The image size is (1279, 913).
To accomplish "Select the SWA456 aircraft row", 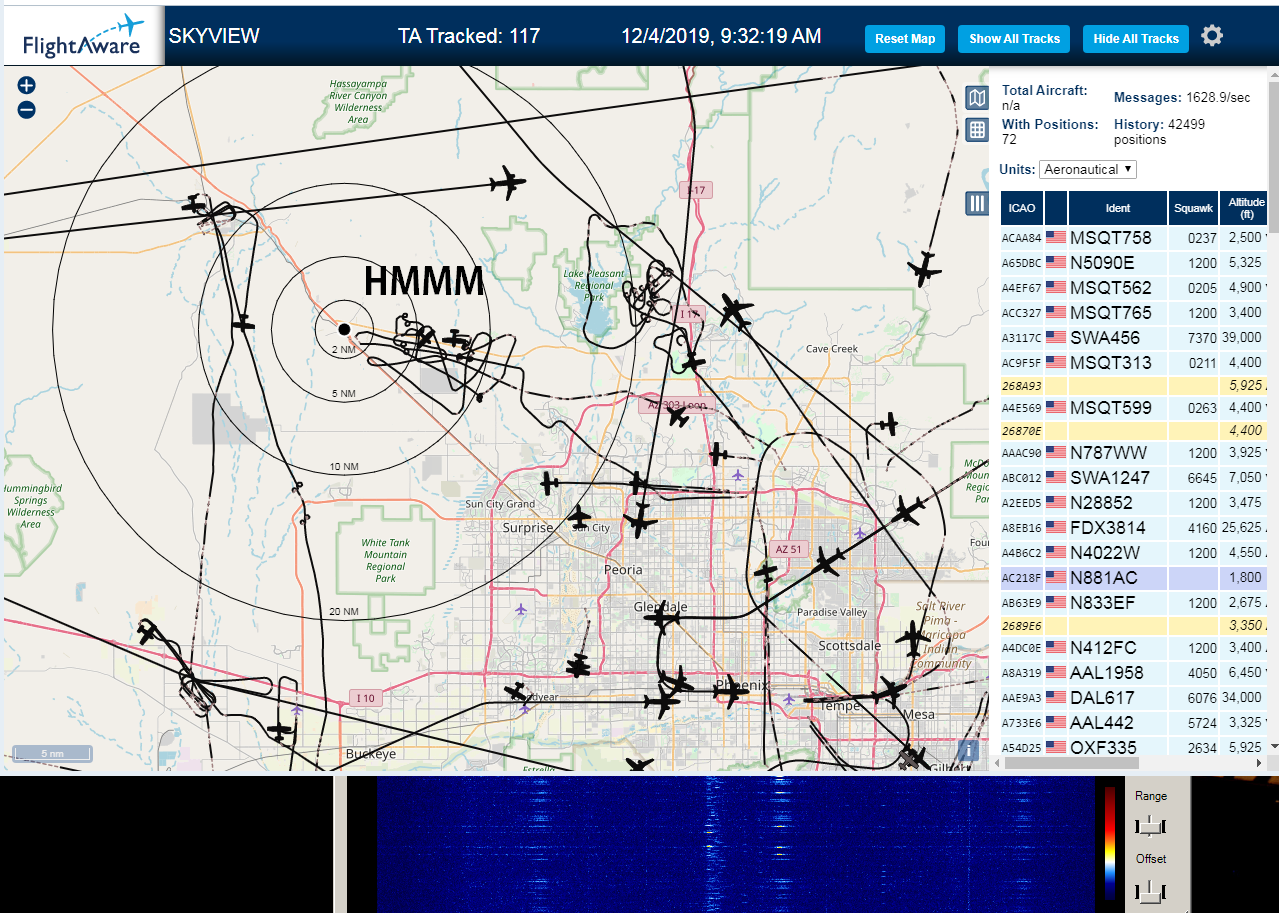I will click(1134, 338).
